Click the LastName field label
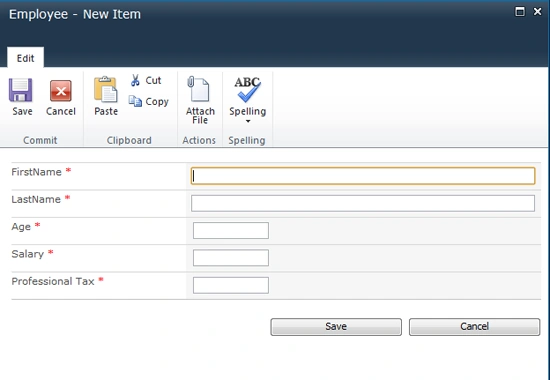The image size is (550, 380). [x=36, y=199]
